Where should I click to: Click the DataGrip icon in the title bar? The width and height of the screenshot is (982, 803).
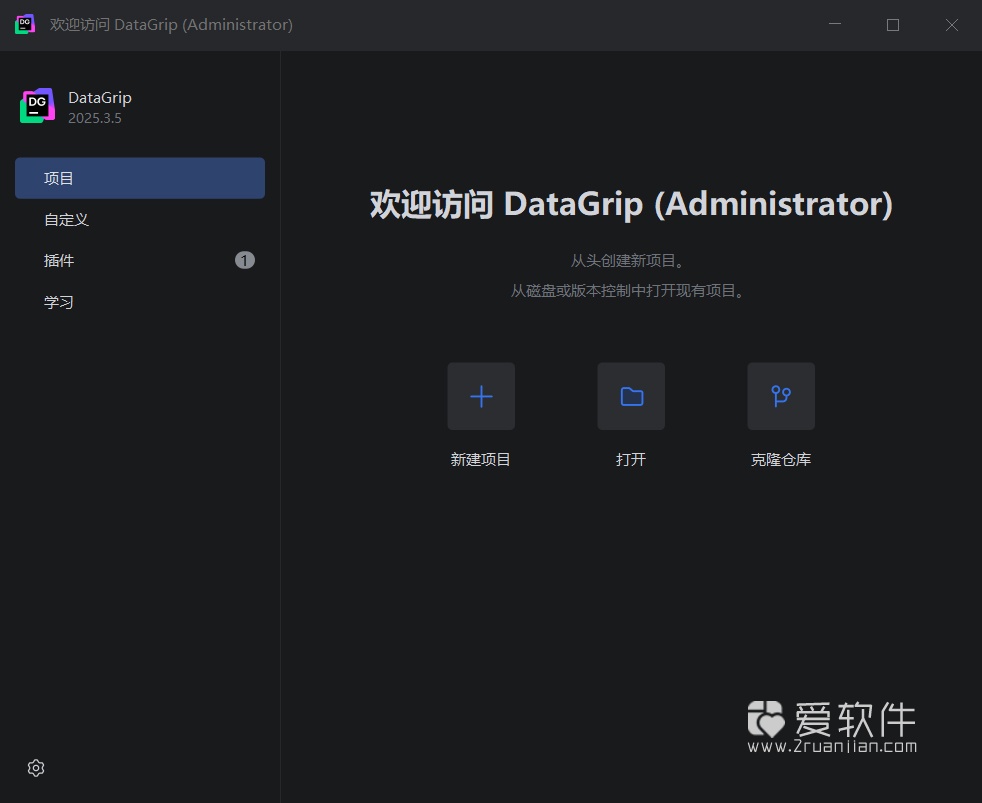tap(24, 24)
